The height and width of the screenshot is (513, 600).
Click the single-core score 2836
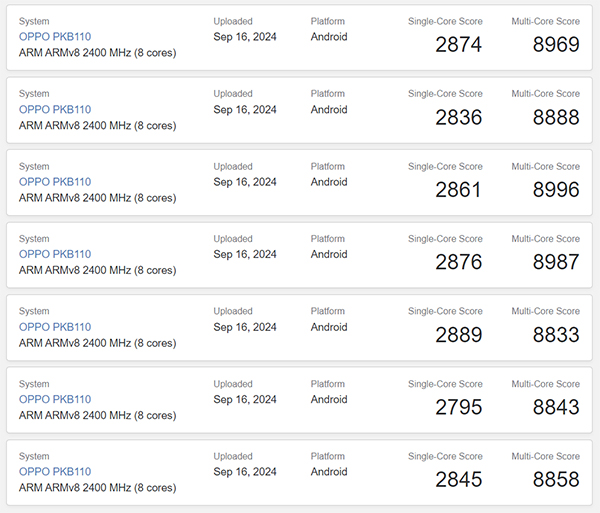[459, 117]
